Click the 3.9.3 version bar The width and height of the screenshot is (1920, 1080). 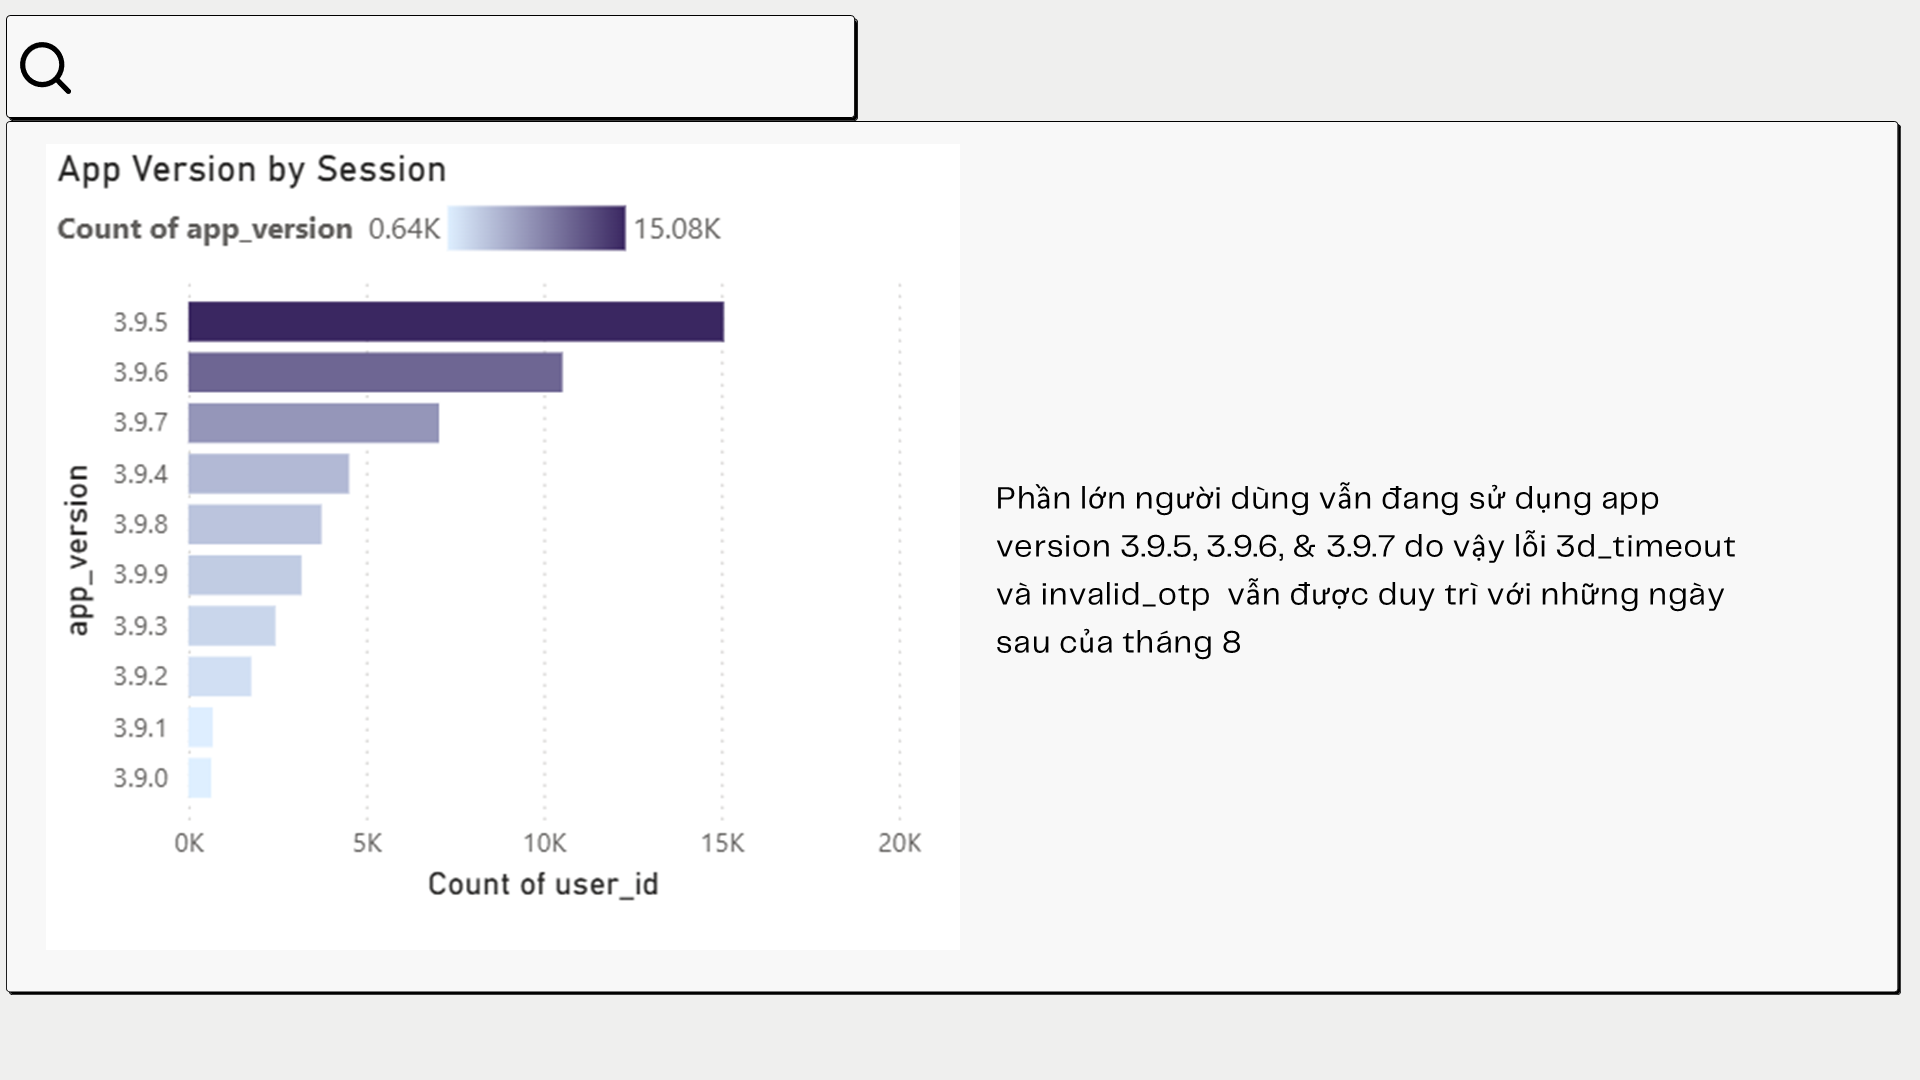pos(232,626)
